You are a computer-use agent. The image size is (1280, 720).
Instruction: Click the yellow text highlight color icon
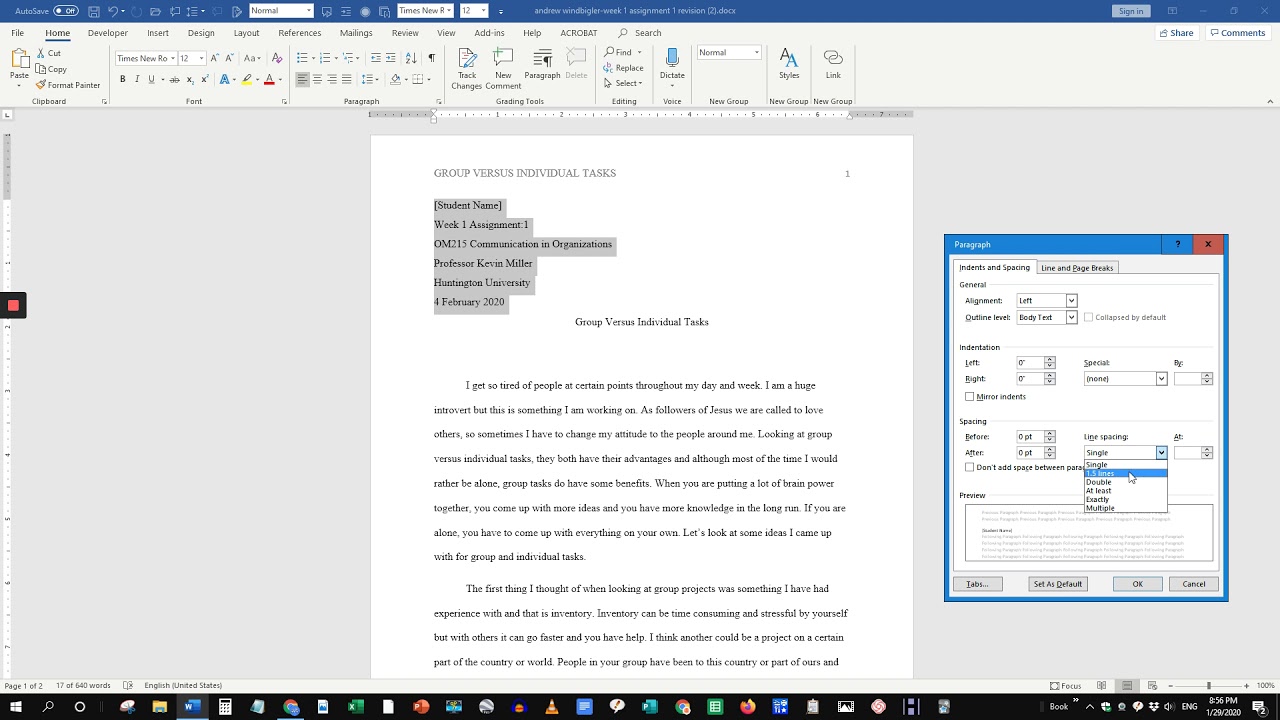pyautogui.click(x=246, y=79)
